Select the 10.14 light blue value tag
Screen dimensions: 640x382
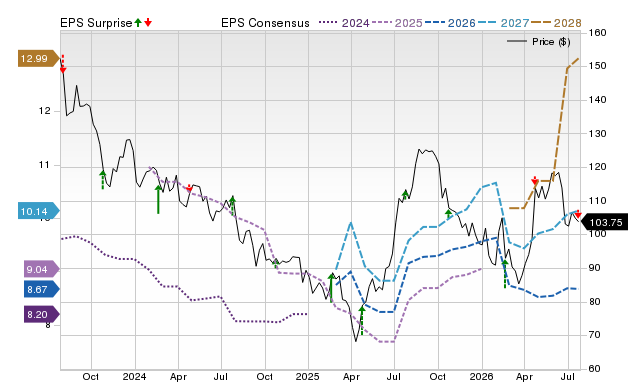tap(38, 211)
